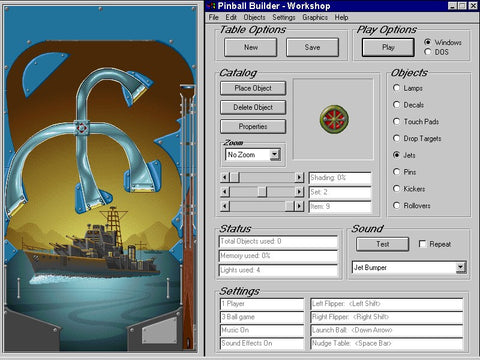This screenshot has height=360, width=480.
Task: Click the red valve junction on the pipes
Action: click(x=81, y=128)
